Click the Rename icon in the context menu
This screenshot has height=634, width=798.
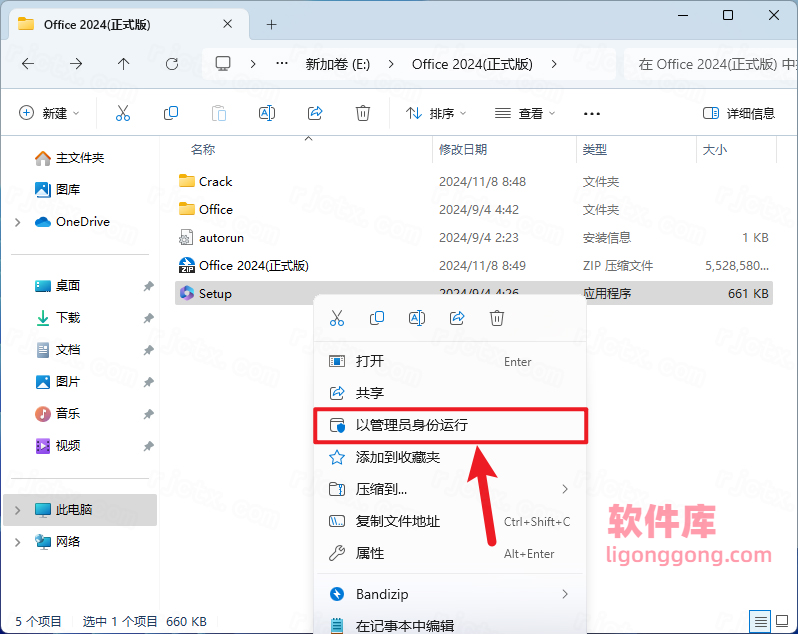417,319
